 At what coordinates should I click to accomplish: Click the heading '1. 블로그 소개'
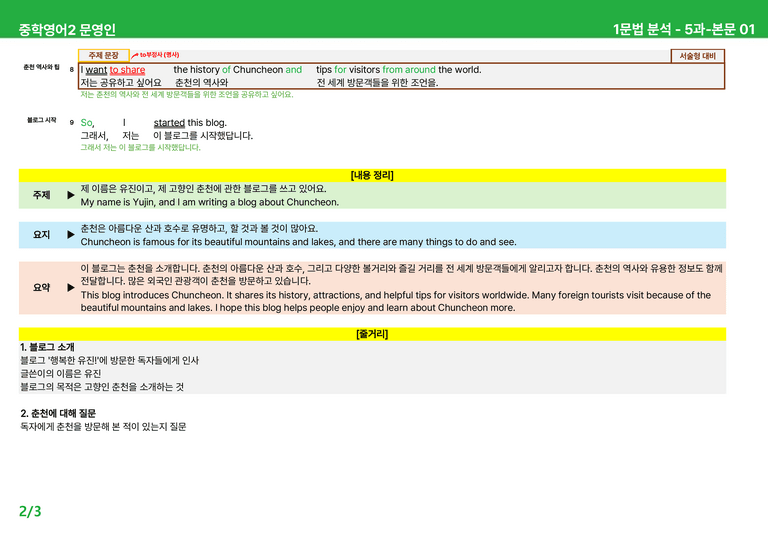pyautogui.click(x=47, y=347)
